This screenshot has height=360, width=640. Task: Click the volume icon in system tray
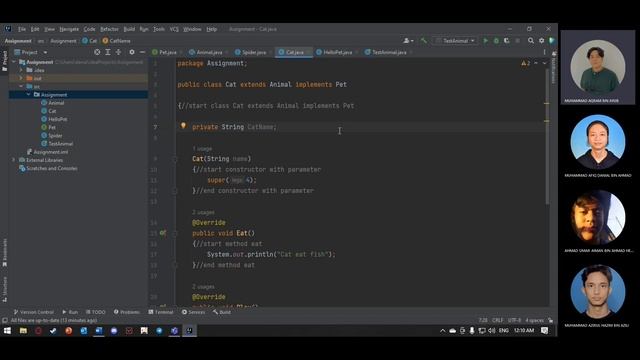pos(491,331)
